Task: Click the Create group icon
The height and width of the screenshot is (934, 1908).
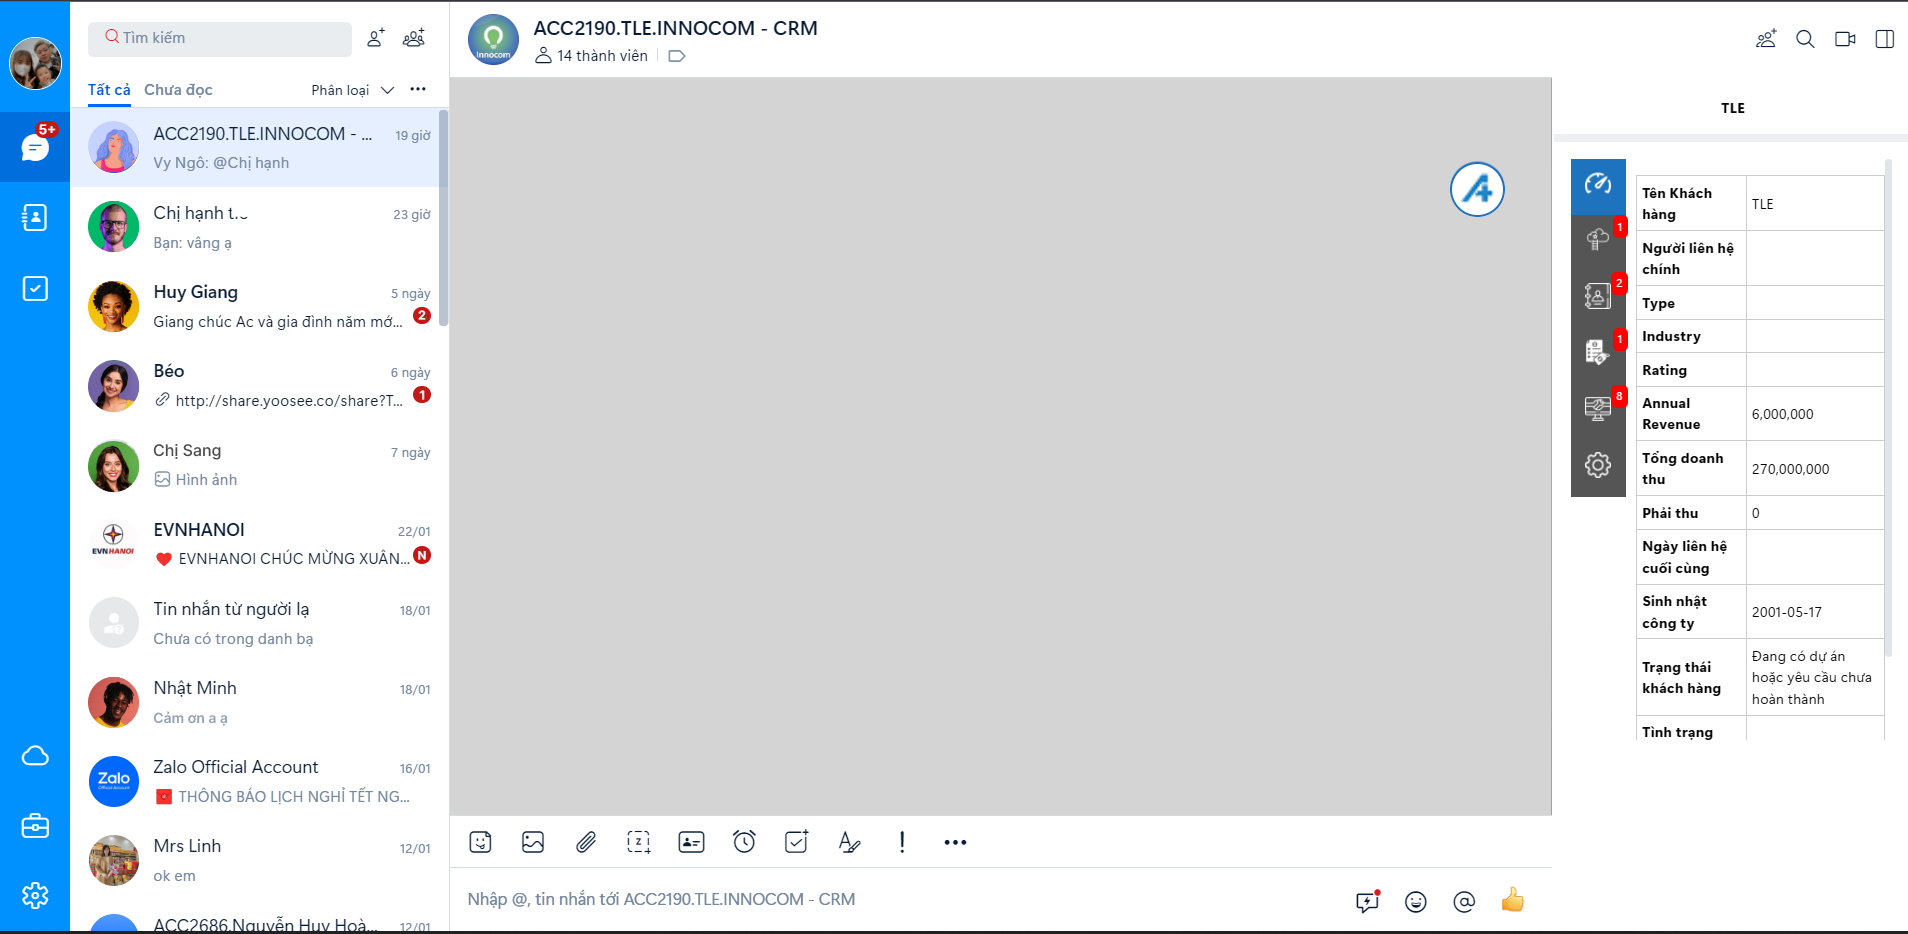Action: point(414,38)
